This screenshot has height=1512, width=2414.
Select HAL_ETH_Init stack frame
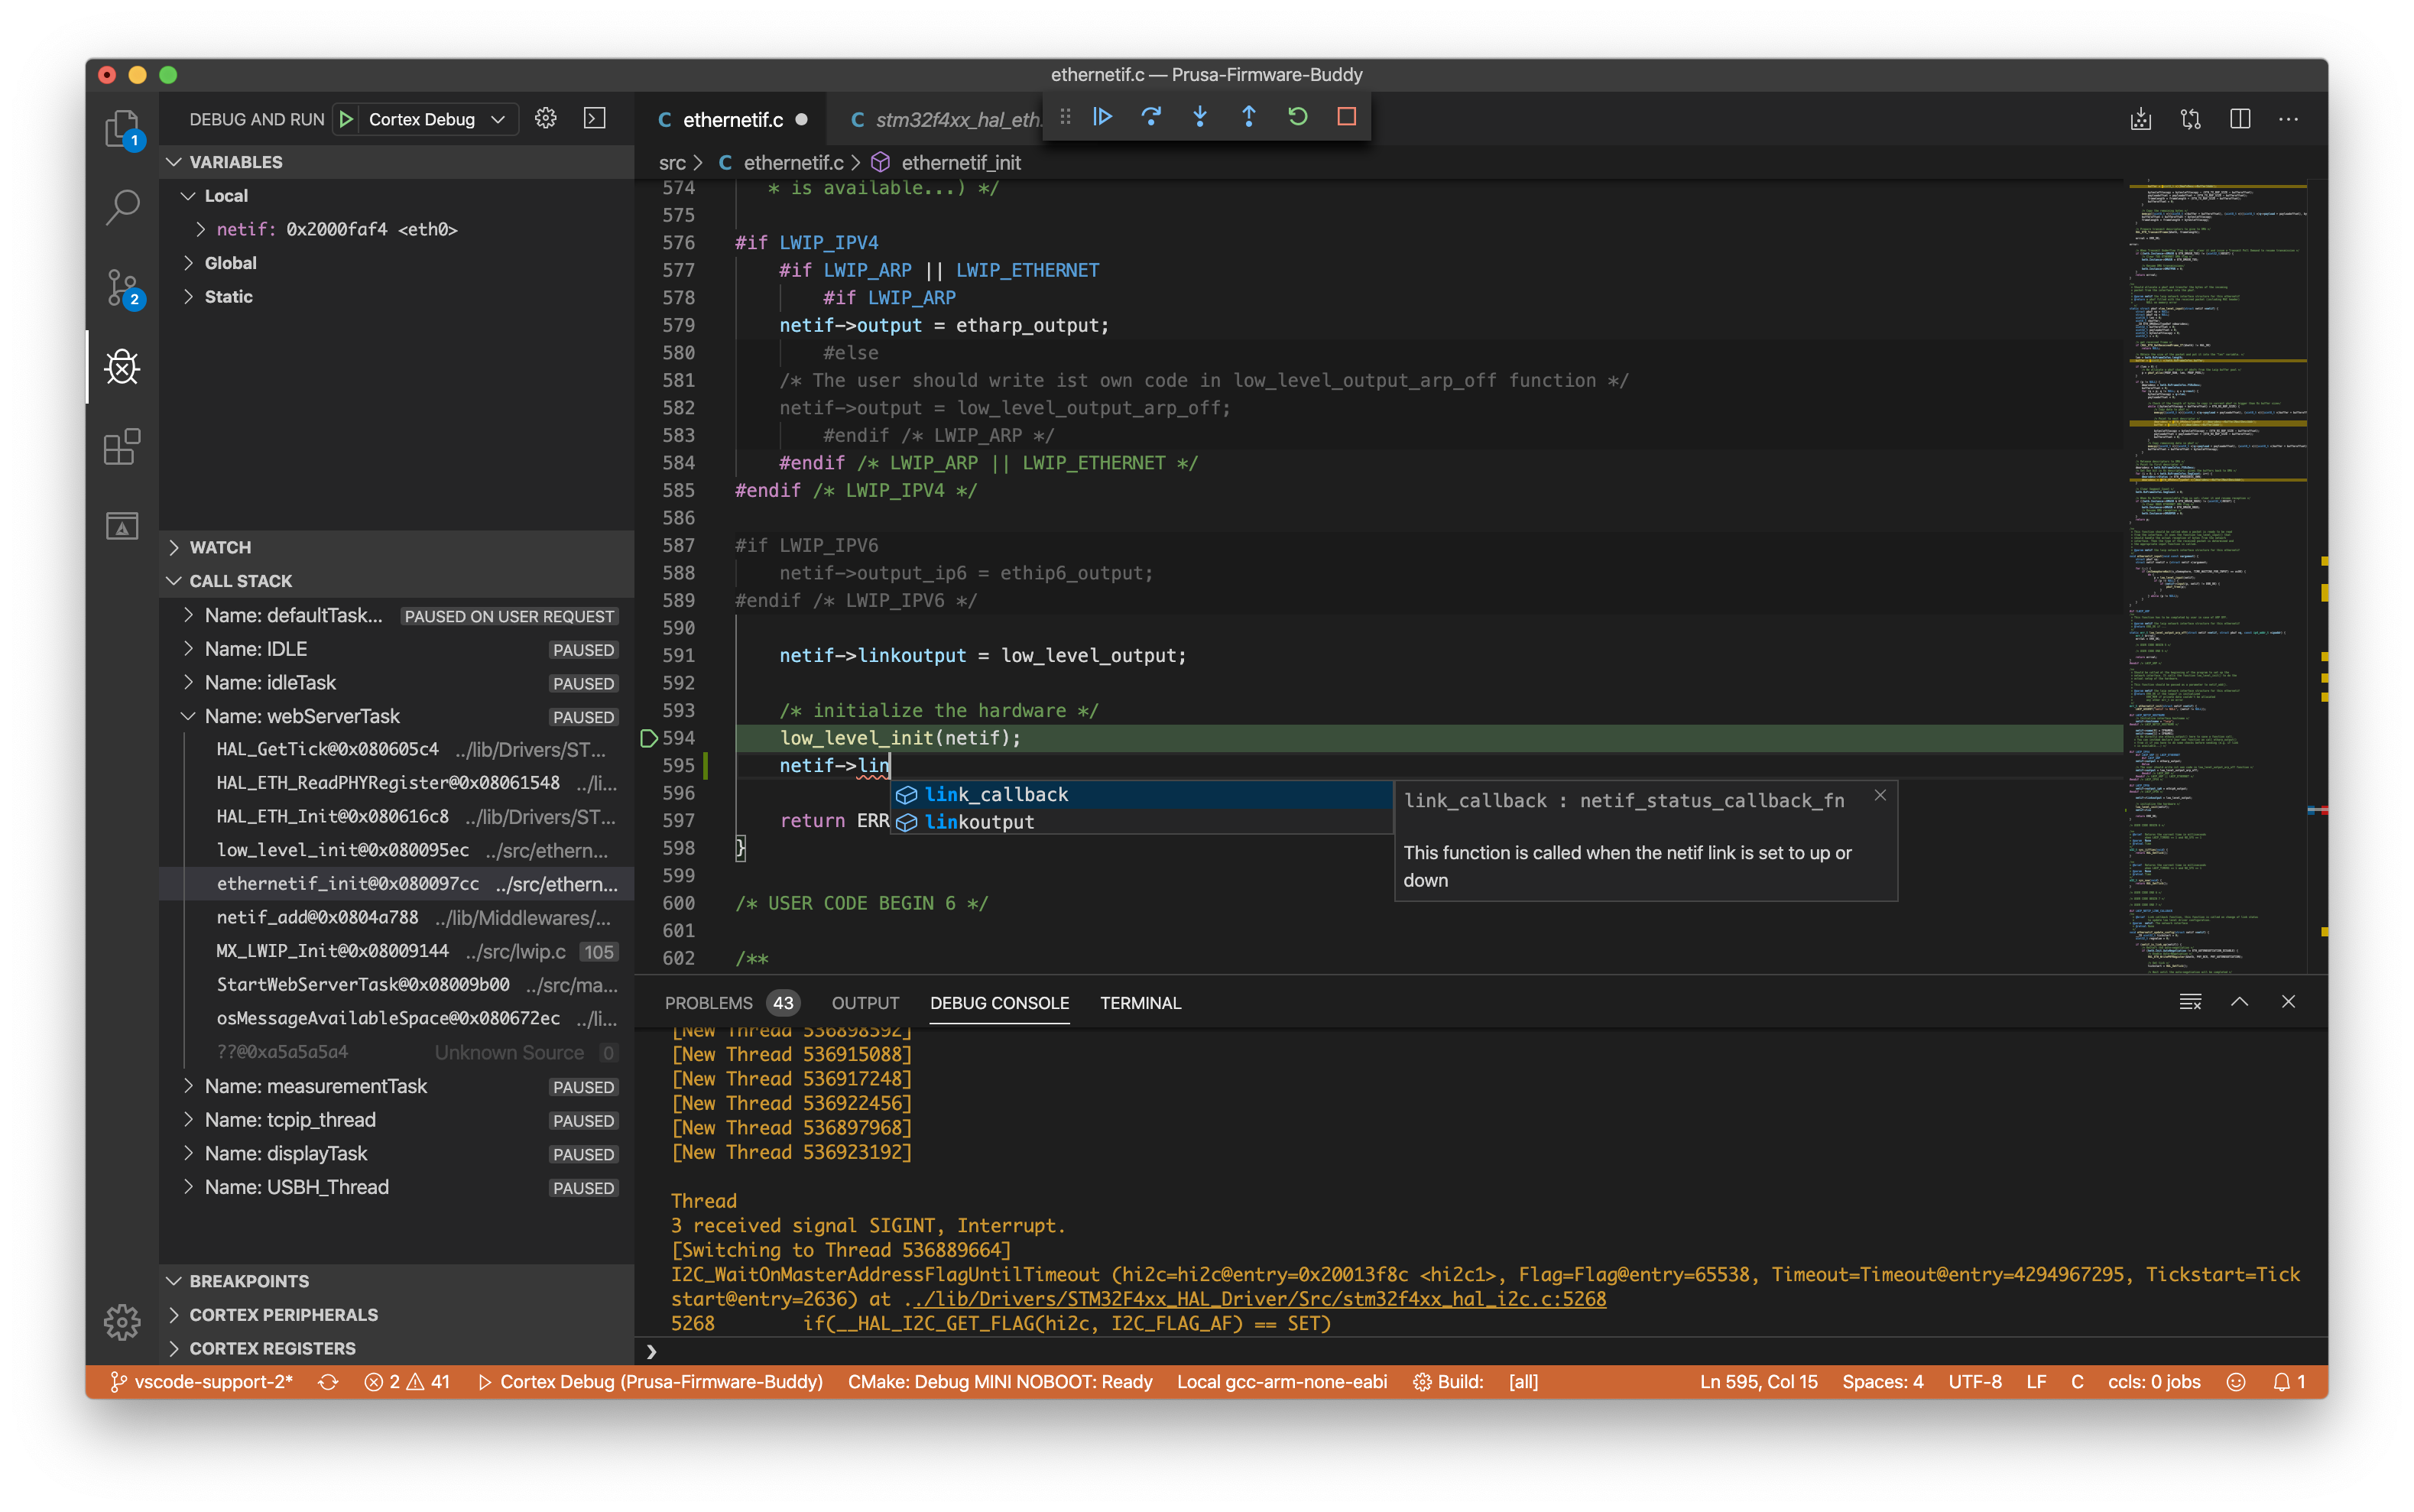(x=396, y=817)
